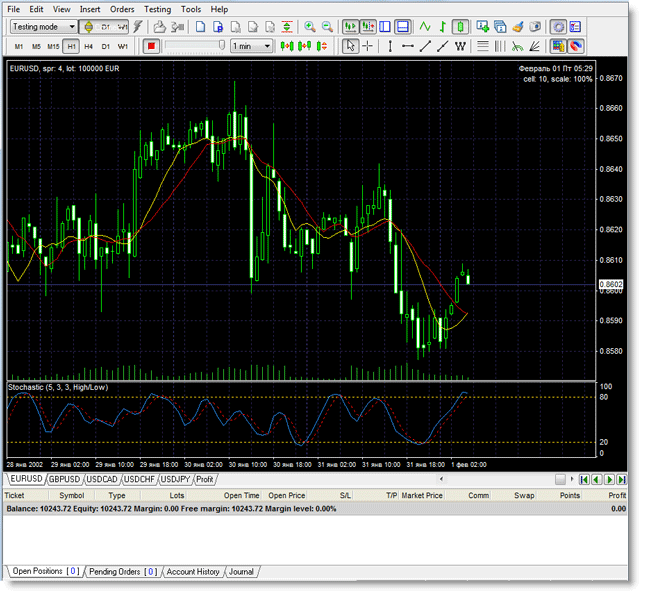Screen dimensions: 650x595
Task: Open the Insert menu
Action: (x=90, y=9)
